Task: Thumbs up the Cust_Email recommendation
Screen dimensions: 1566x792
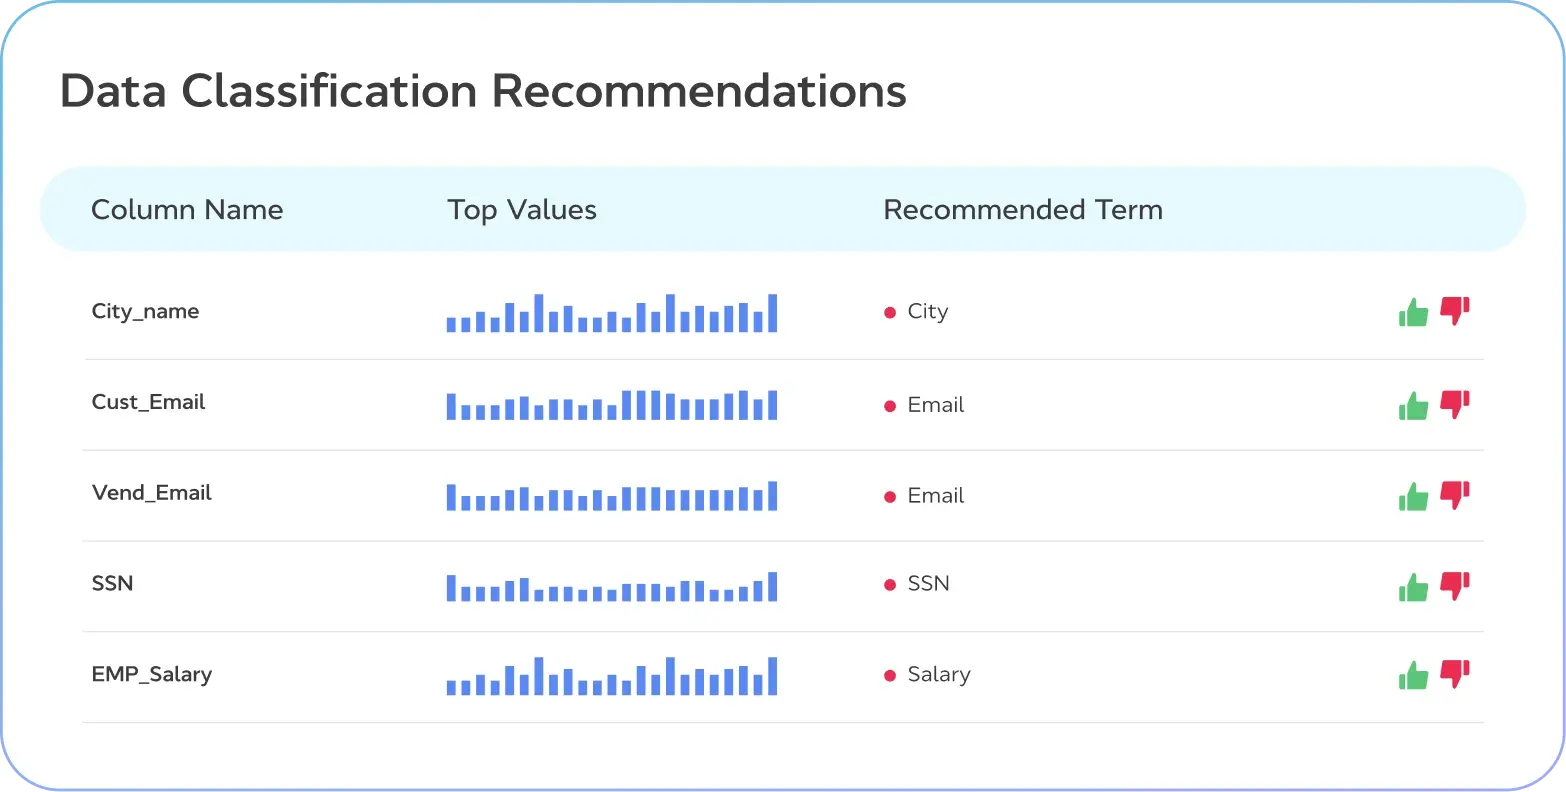Action: tap(1413, 406)
